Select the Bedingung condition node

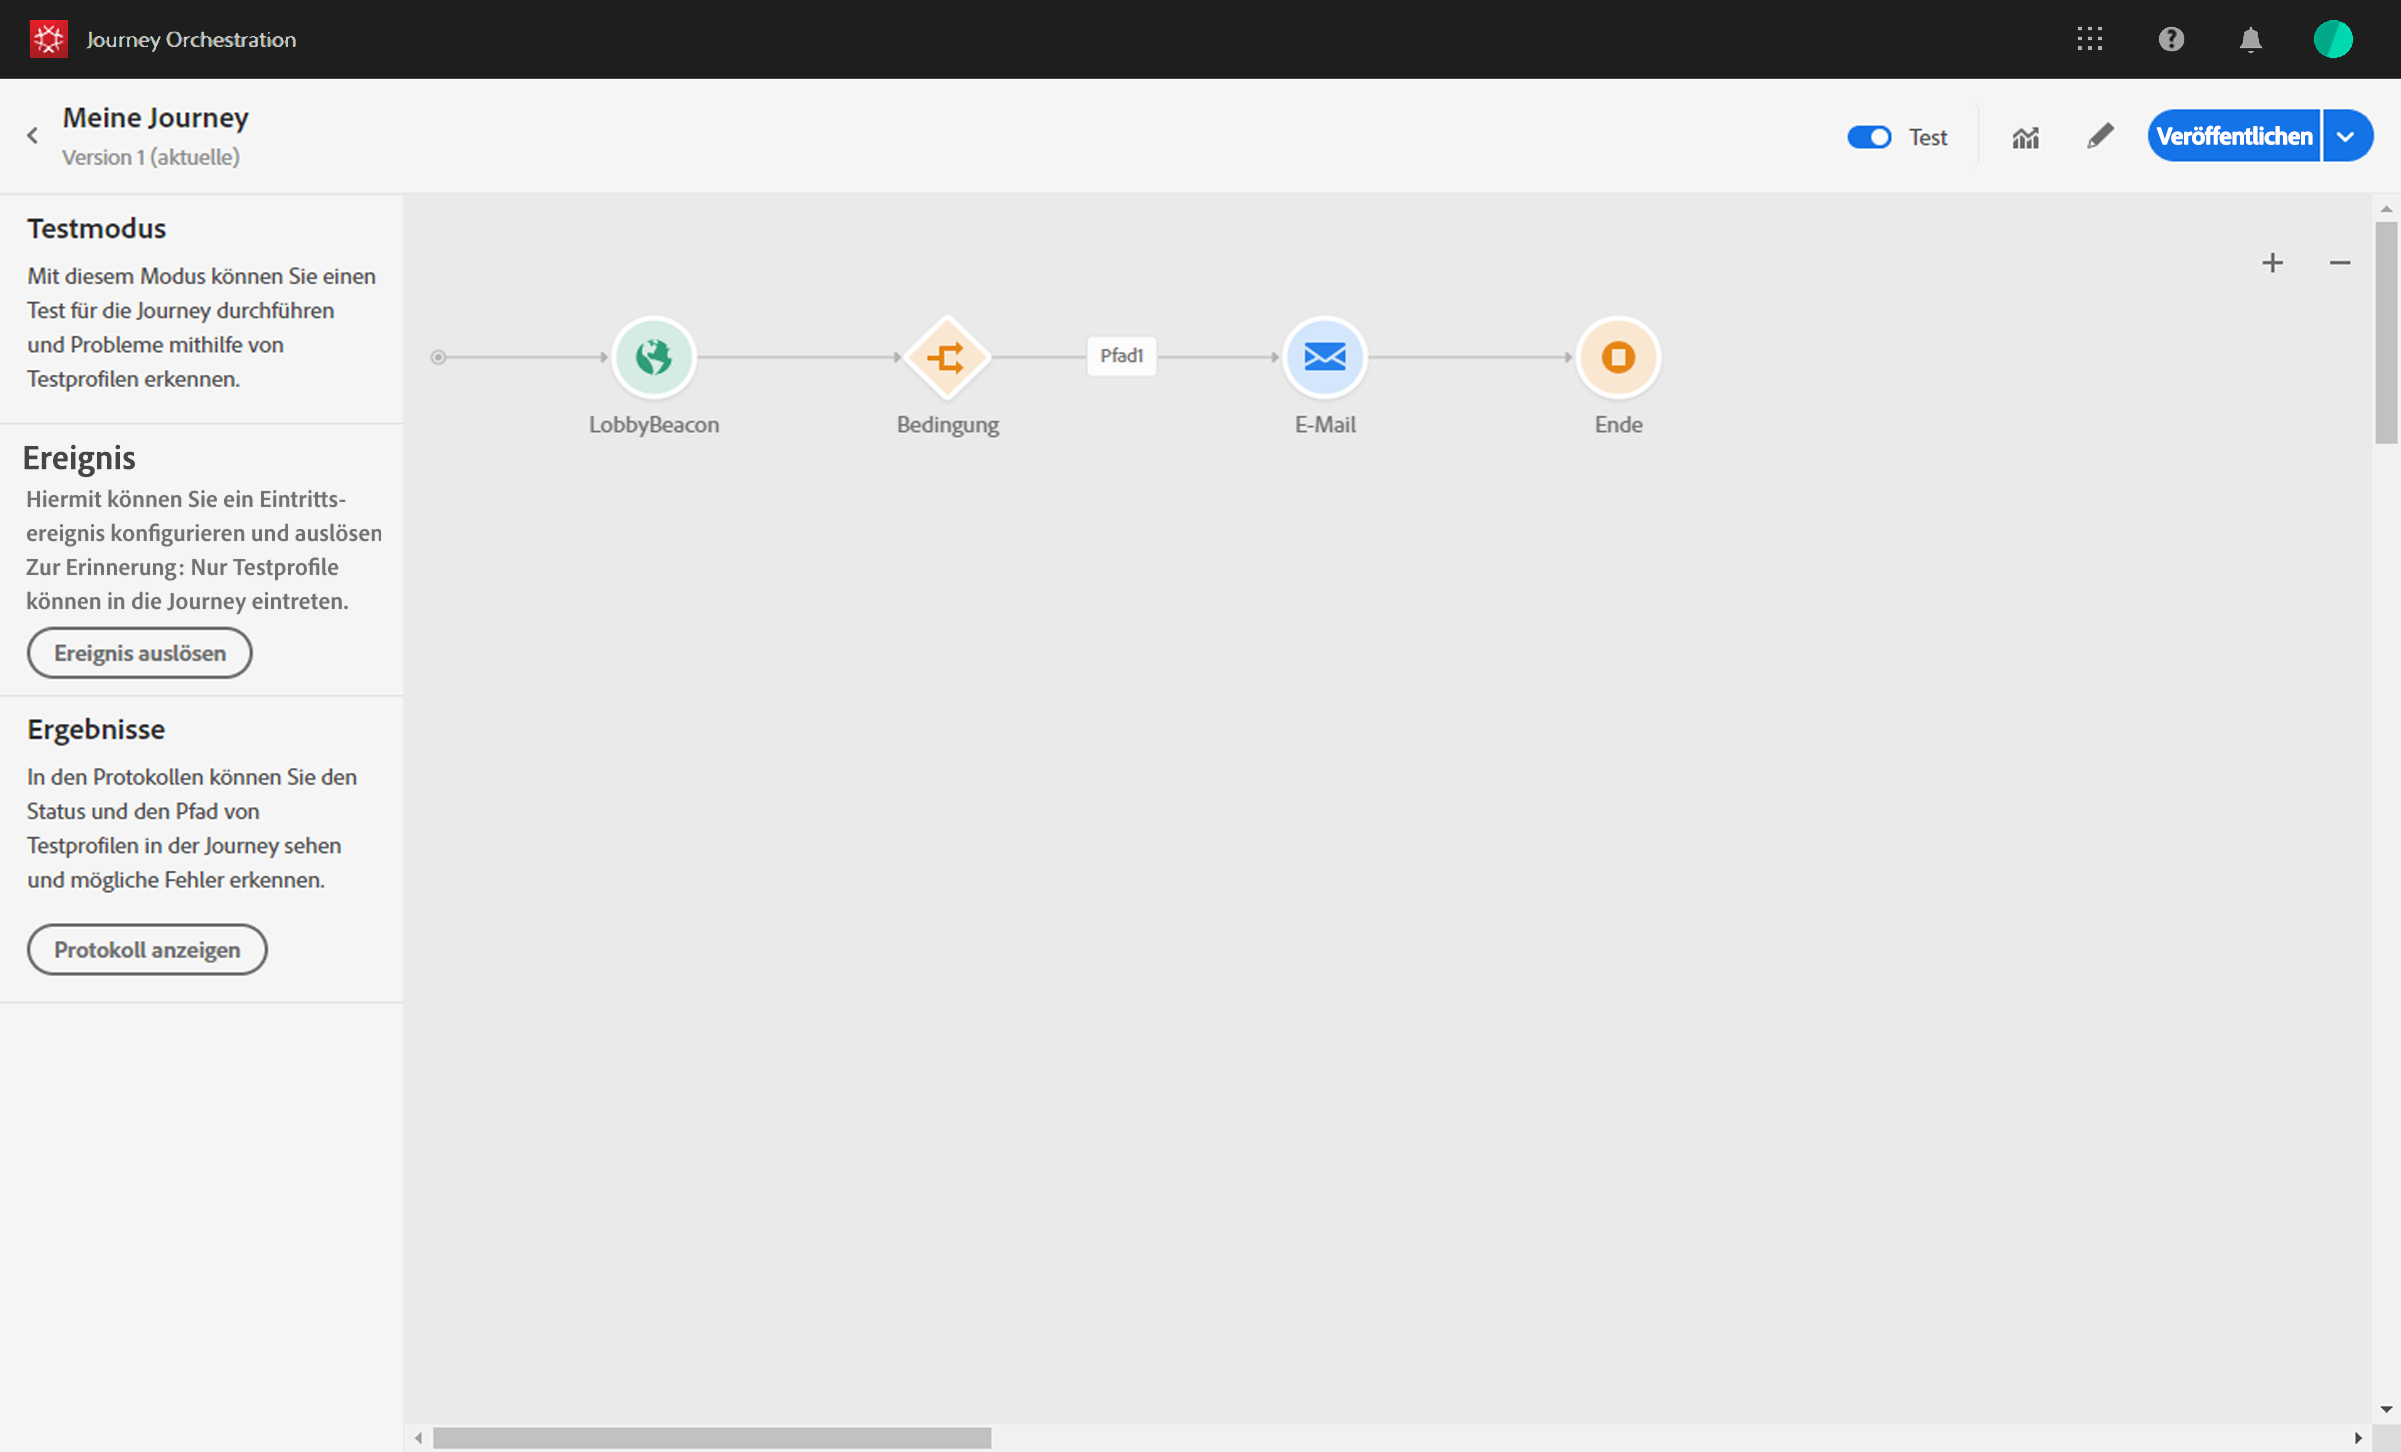coord(946,357)
